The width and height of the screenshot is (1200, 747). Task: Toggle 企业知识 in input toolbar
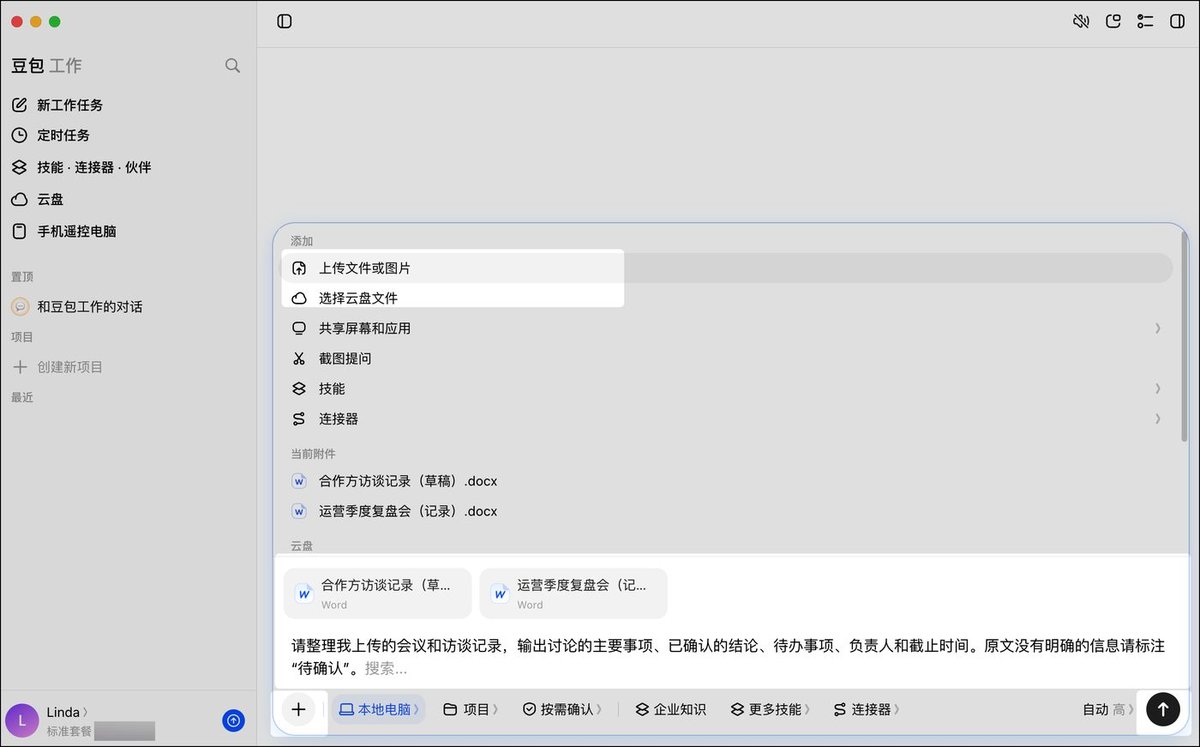click(671, 709)
